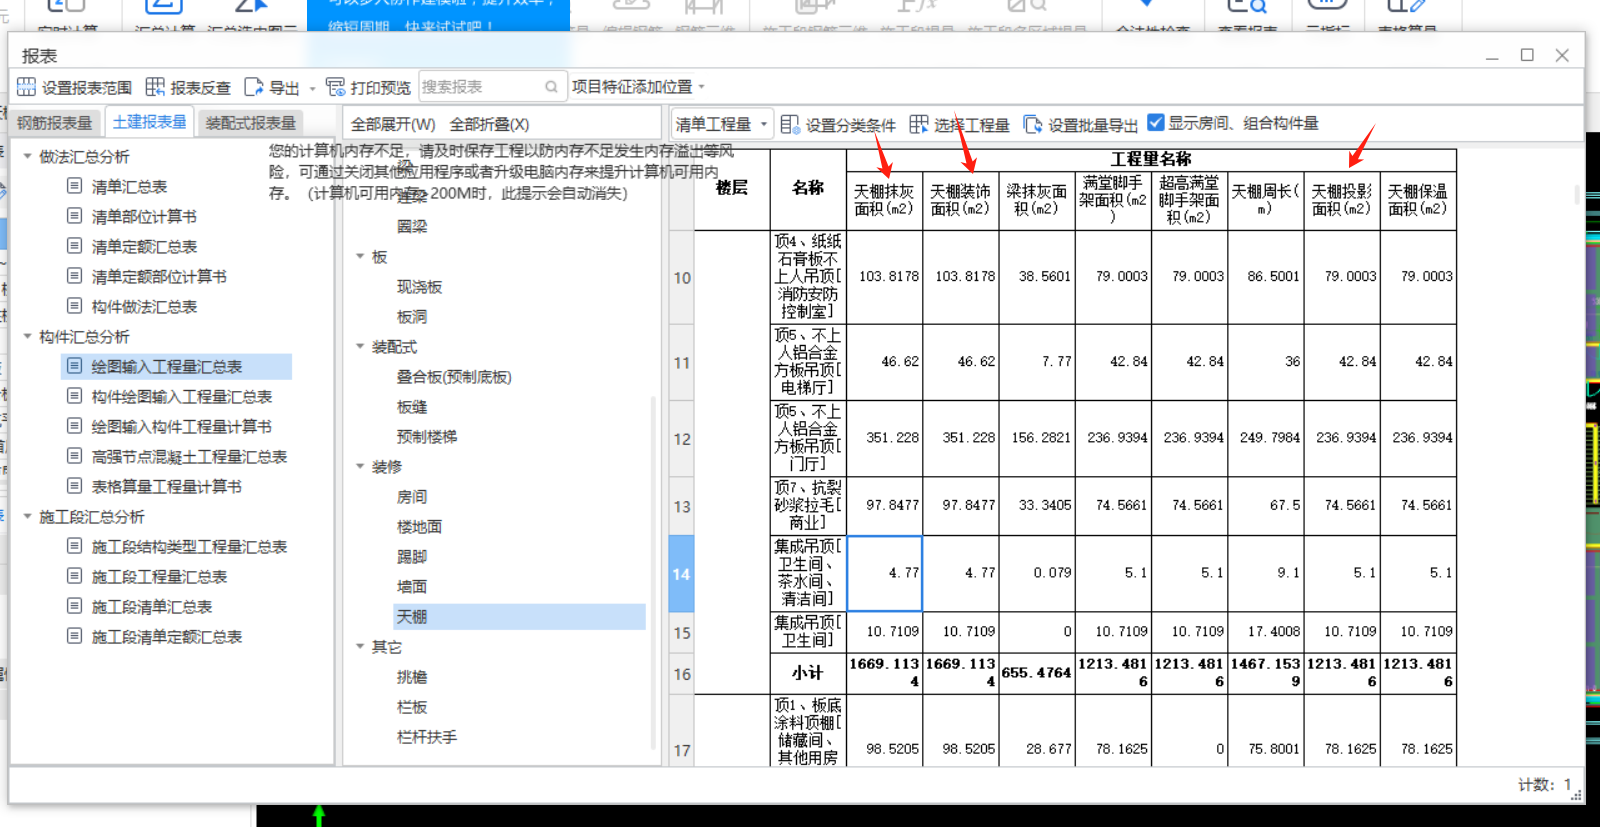This screenshot has height=827, width=1600.
Task: Collapse 做法汇总分析 tree group
Action: tap(27, 157)
